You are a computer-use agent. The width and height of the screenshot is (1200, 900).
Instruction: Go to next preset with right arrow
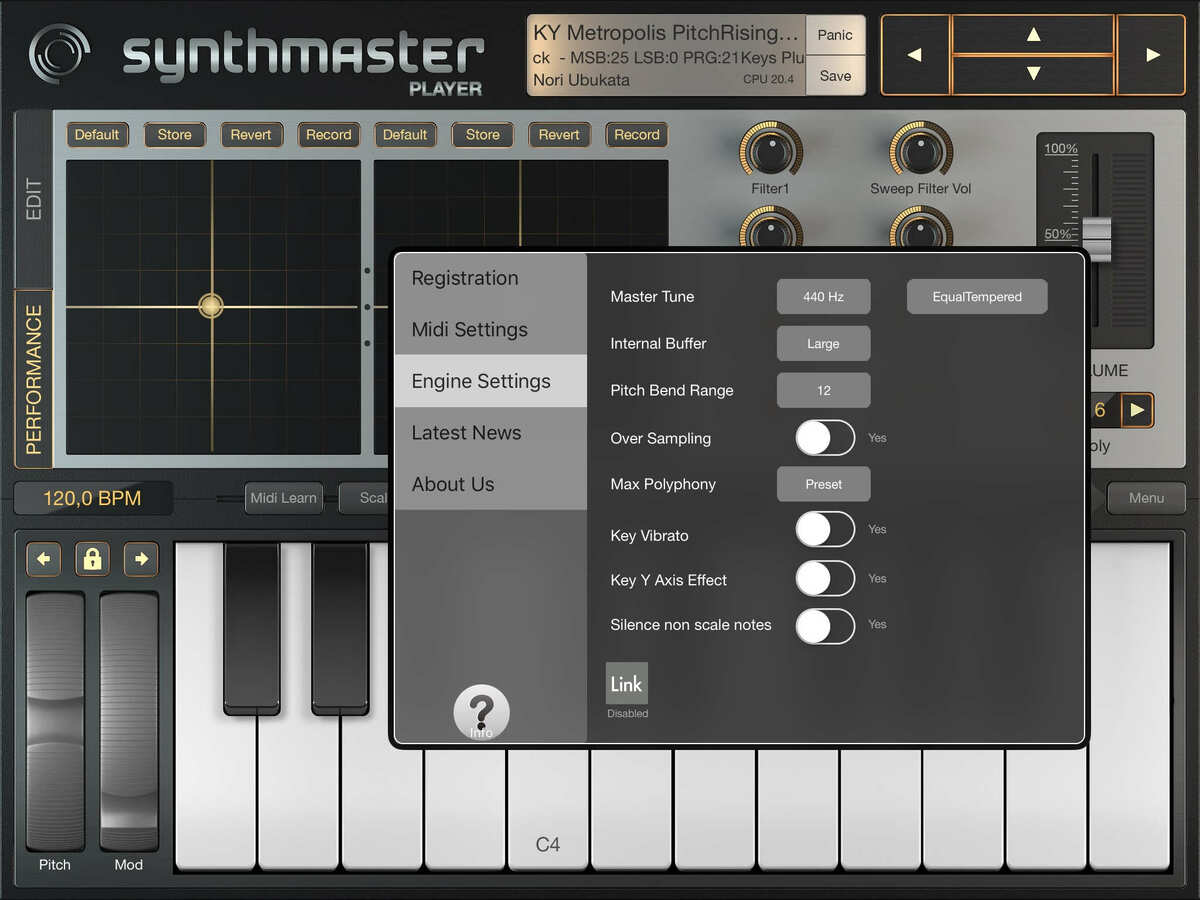tap(1152, 55)
